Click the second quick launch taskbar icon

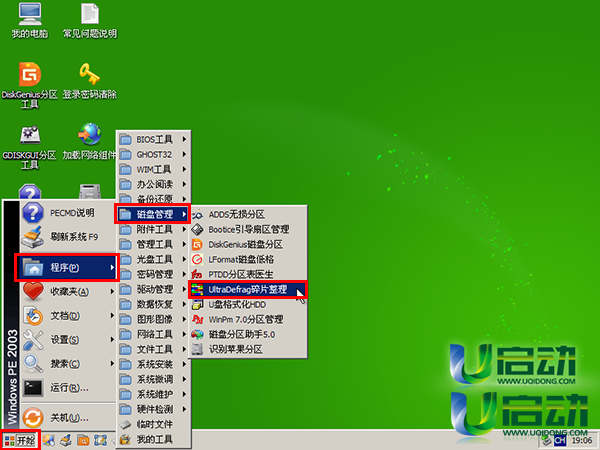click(66, 440)
